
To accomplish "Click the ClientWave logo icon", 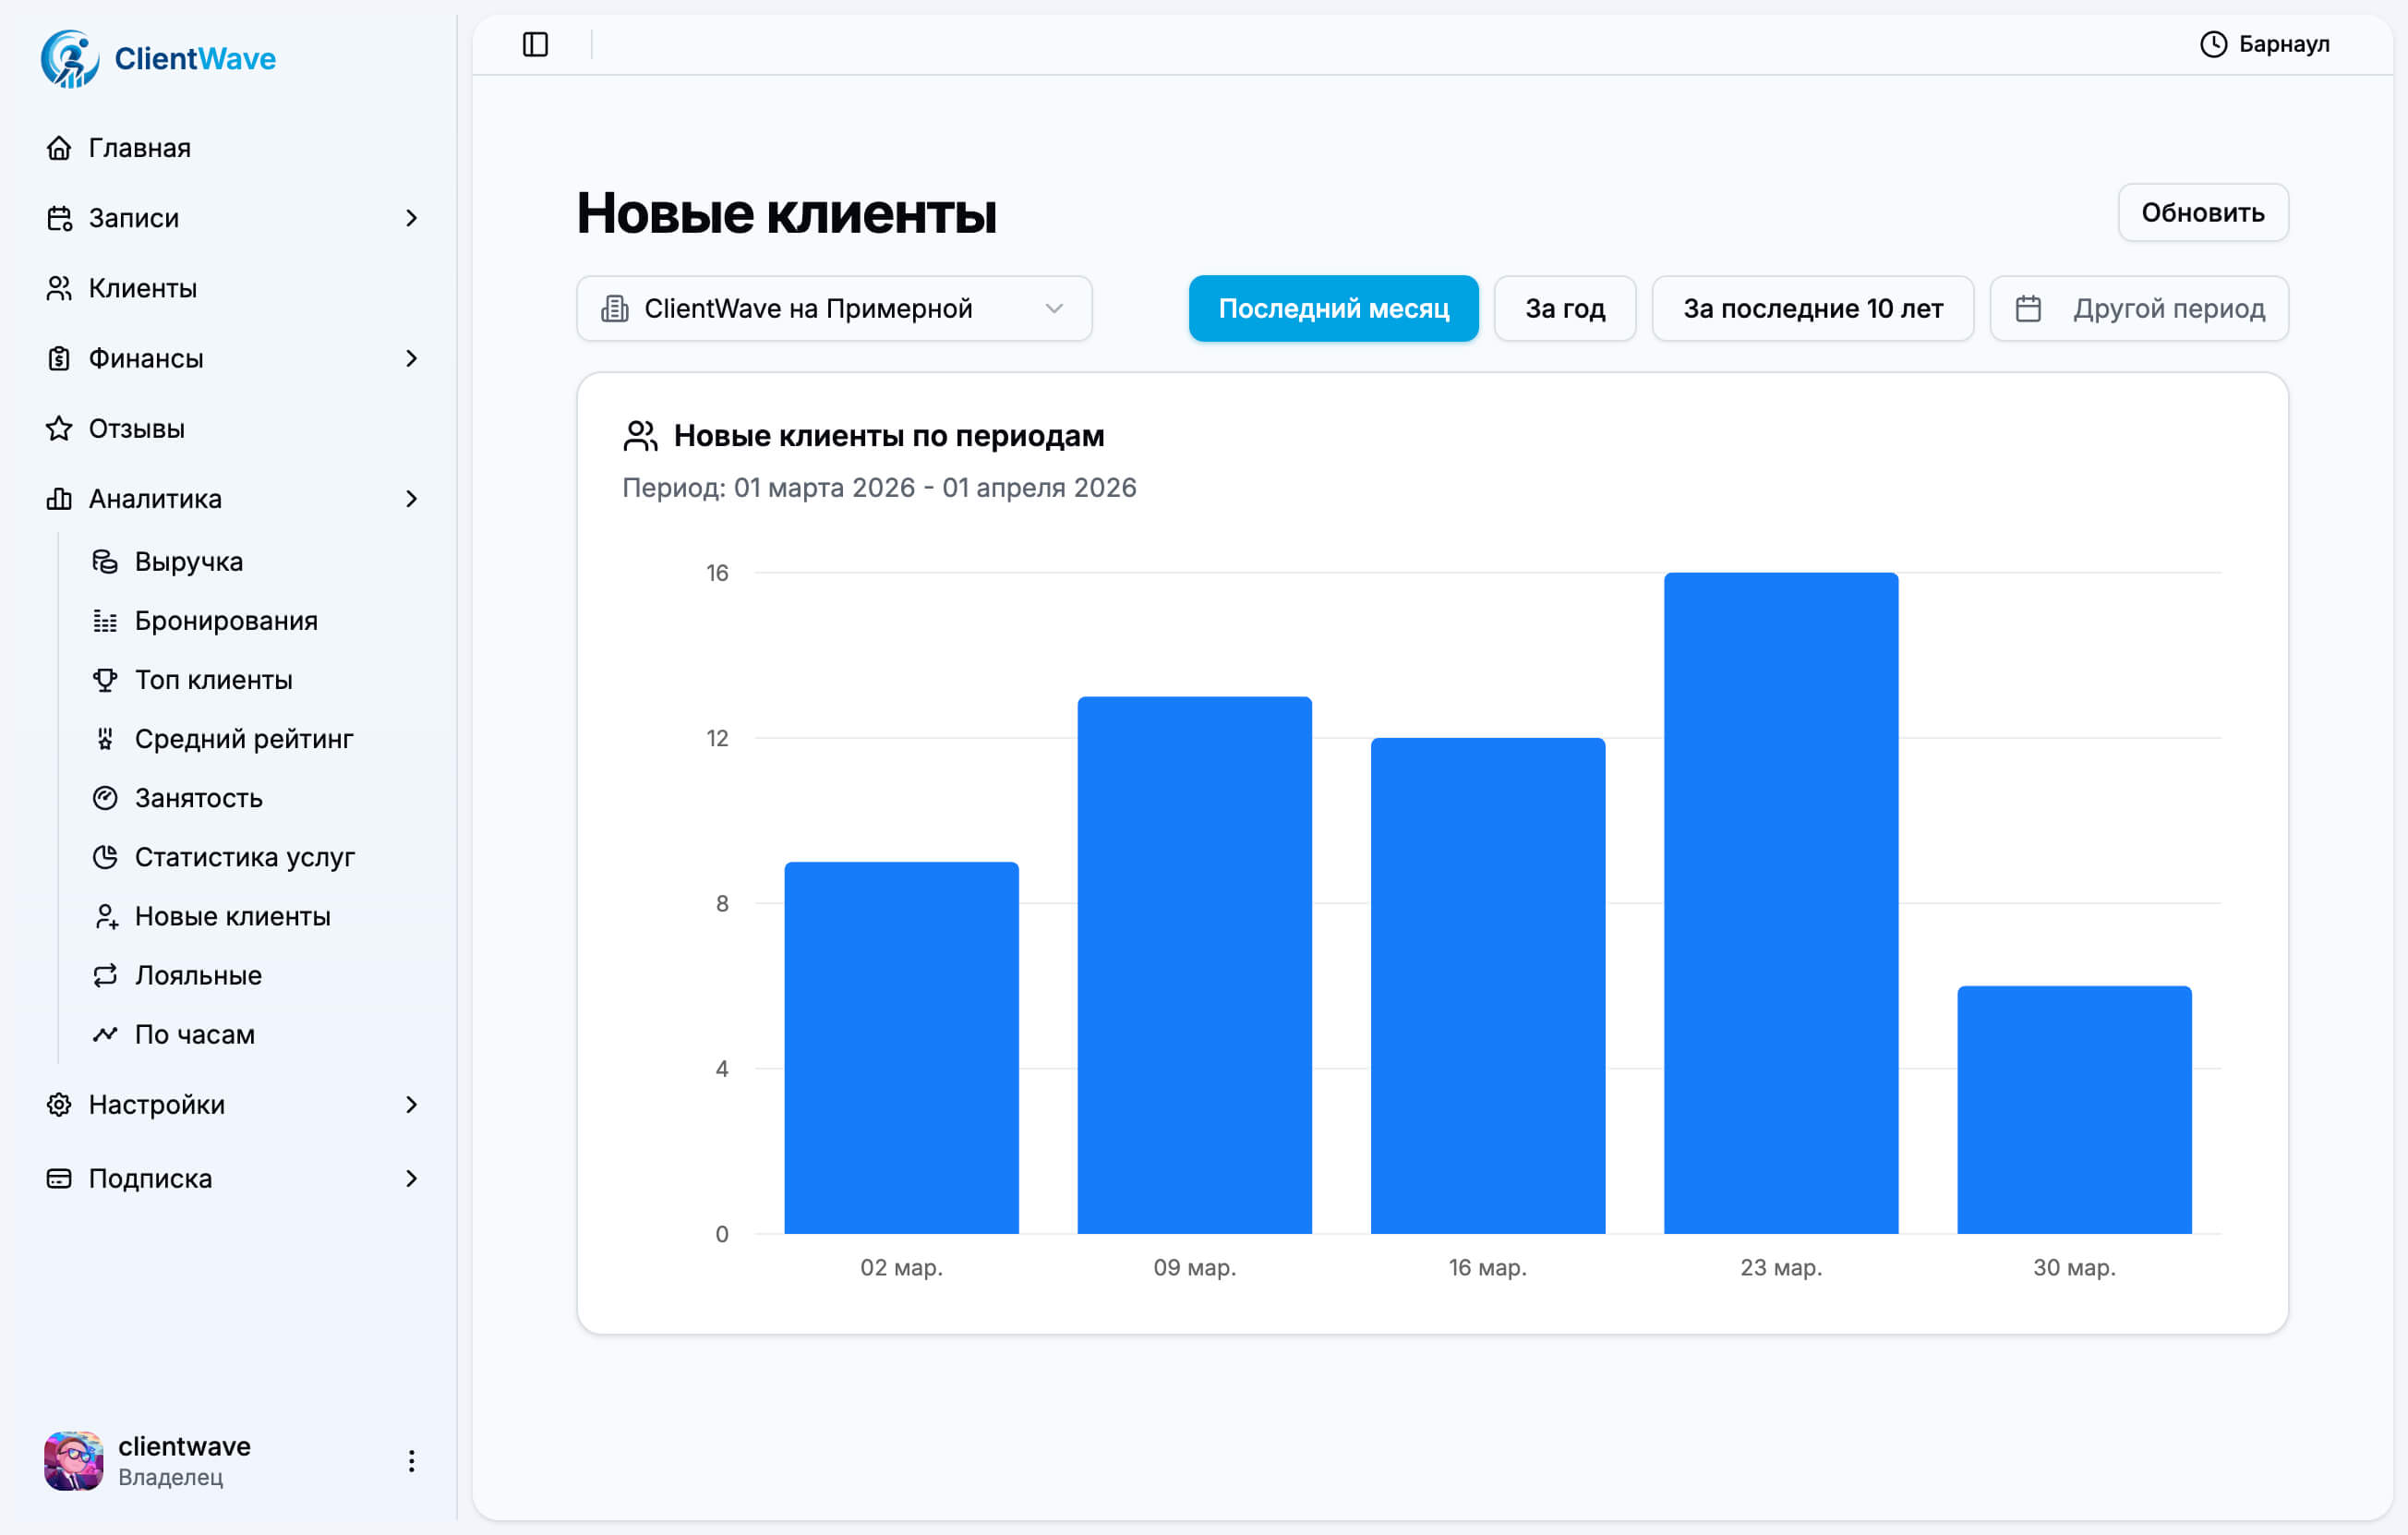I will [x=69, y=58].
